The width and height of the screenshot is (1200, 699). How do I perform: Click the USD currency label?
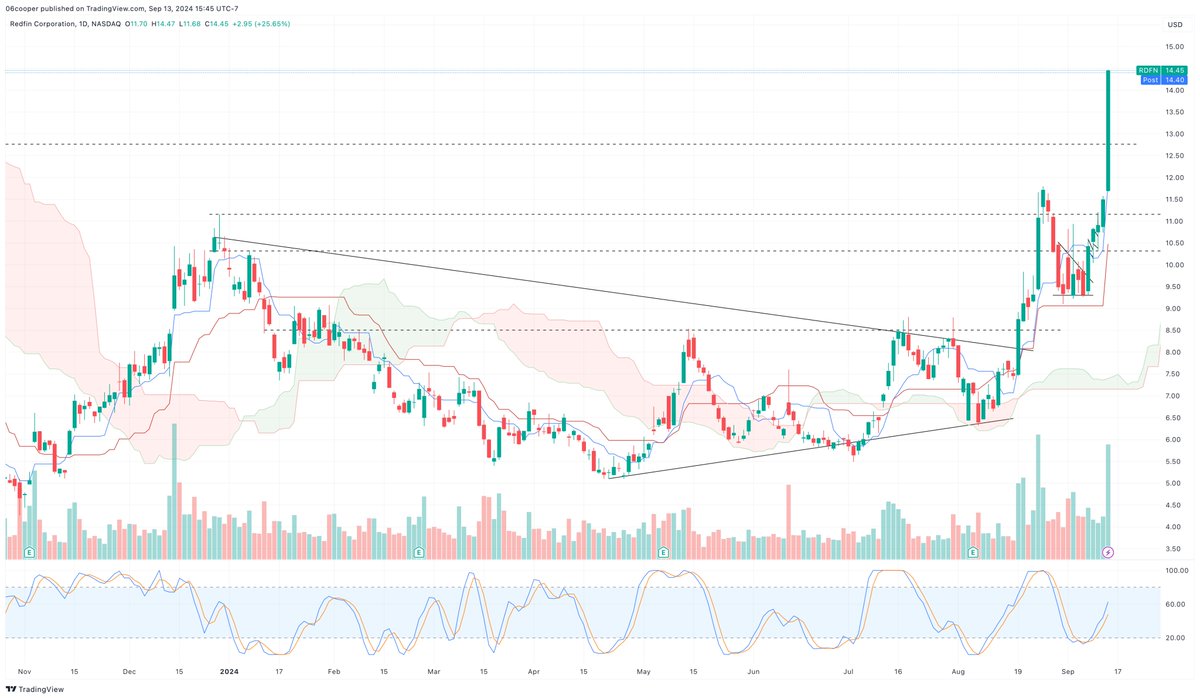click(x=1173, y=23)
